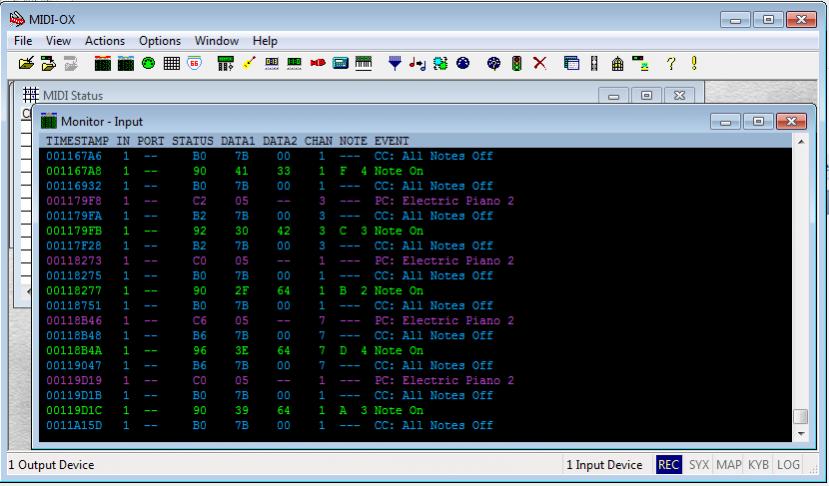Image resolution: width=829 pixels, height=486 pixels.
Task: Open the piano keyboard toolbar icon
Action: pos(363,63)
